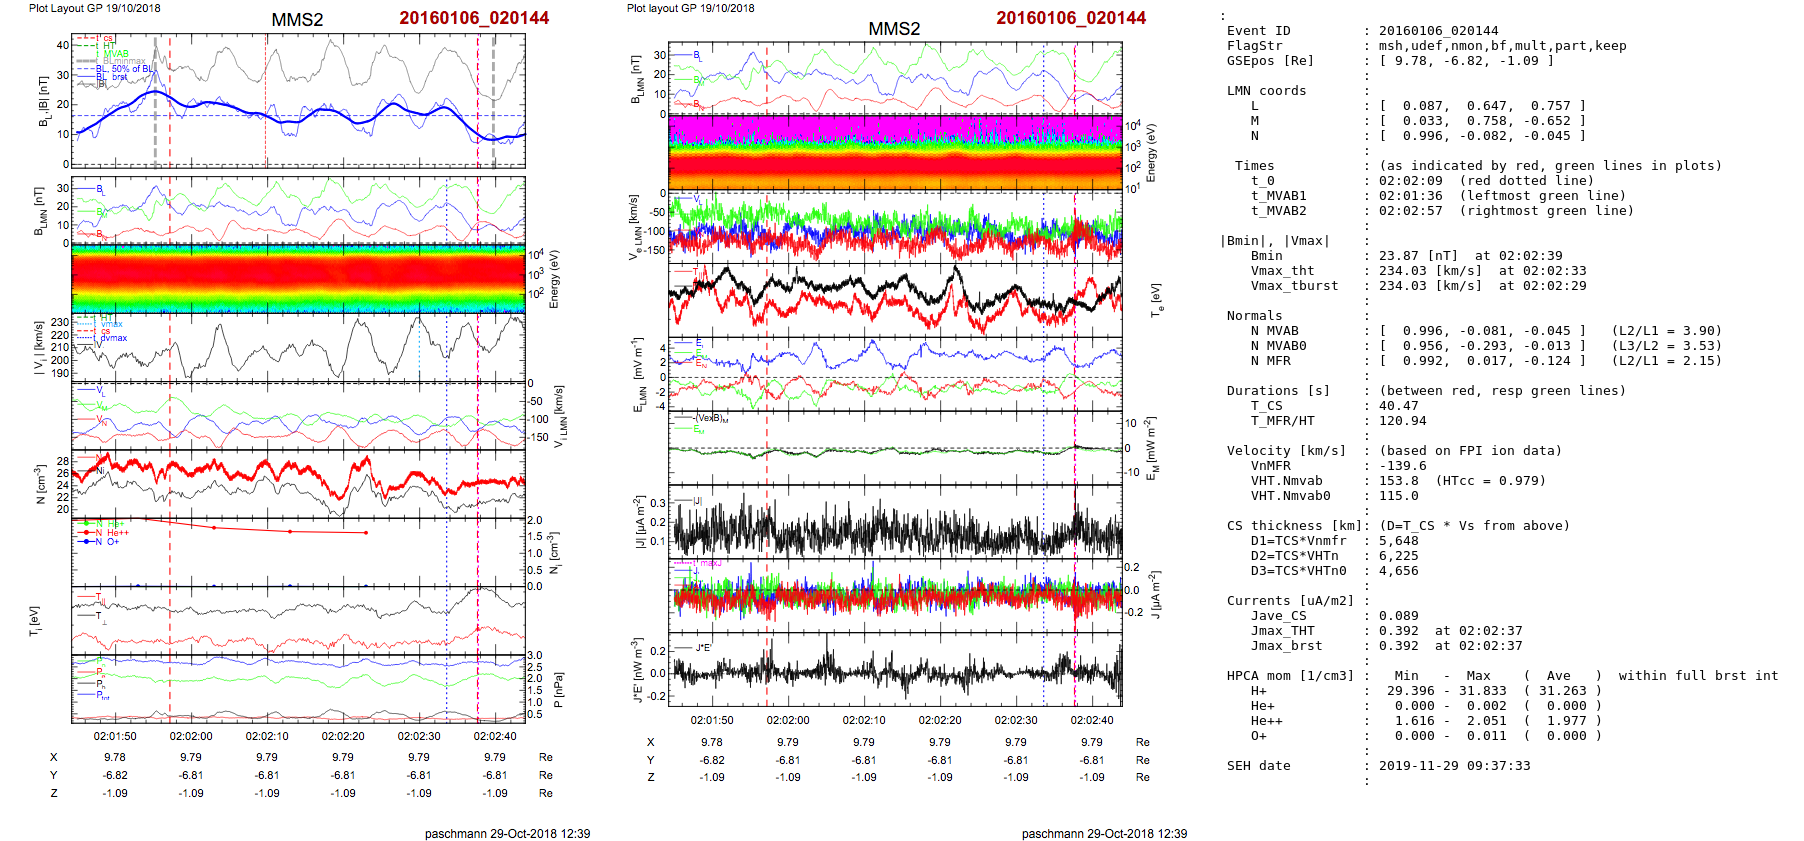1804x841 pixels.
Task: Click the MMS2 title above left plot
Action: tap(297, 20)
